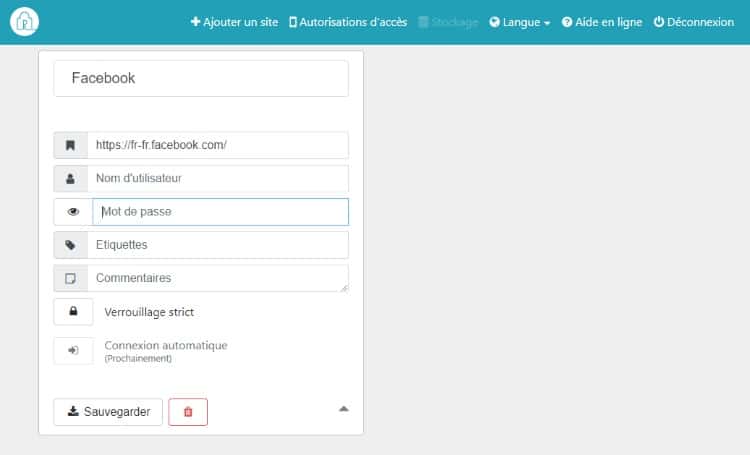Viewport: 750px width, 455px height.
Task: Toggle Verrouillage strict lock button
Action: pyautogui.click(x=73, y=311)
